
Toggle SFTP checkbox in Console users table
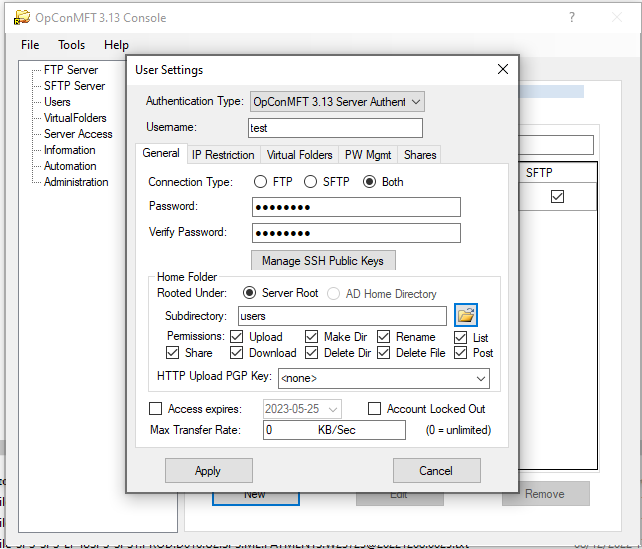point(557,197)
